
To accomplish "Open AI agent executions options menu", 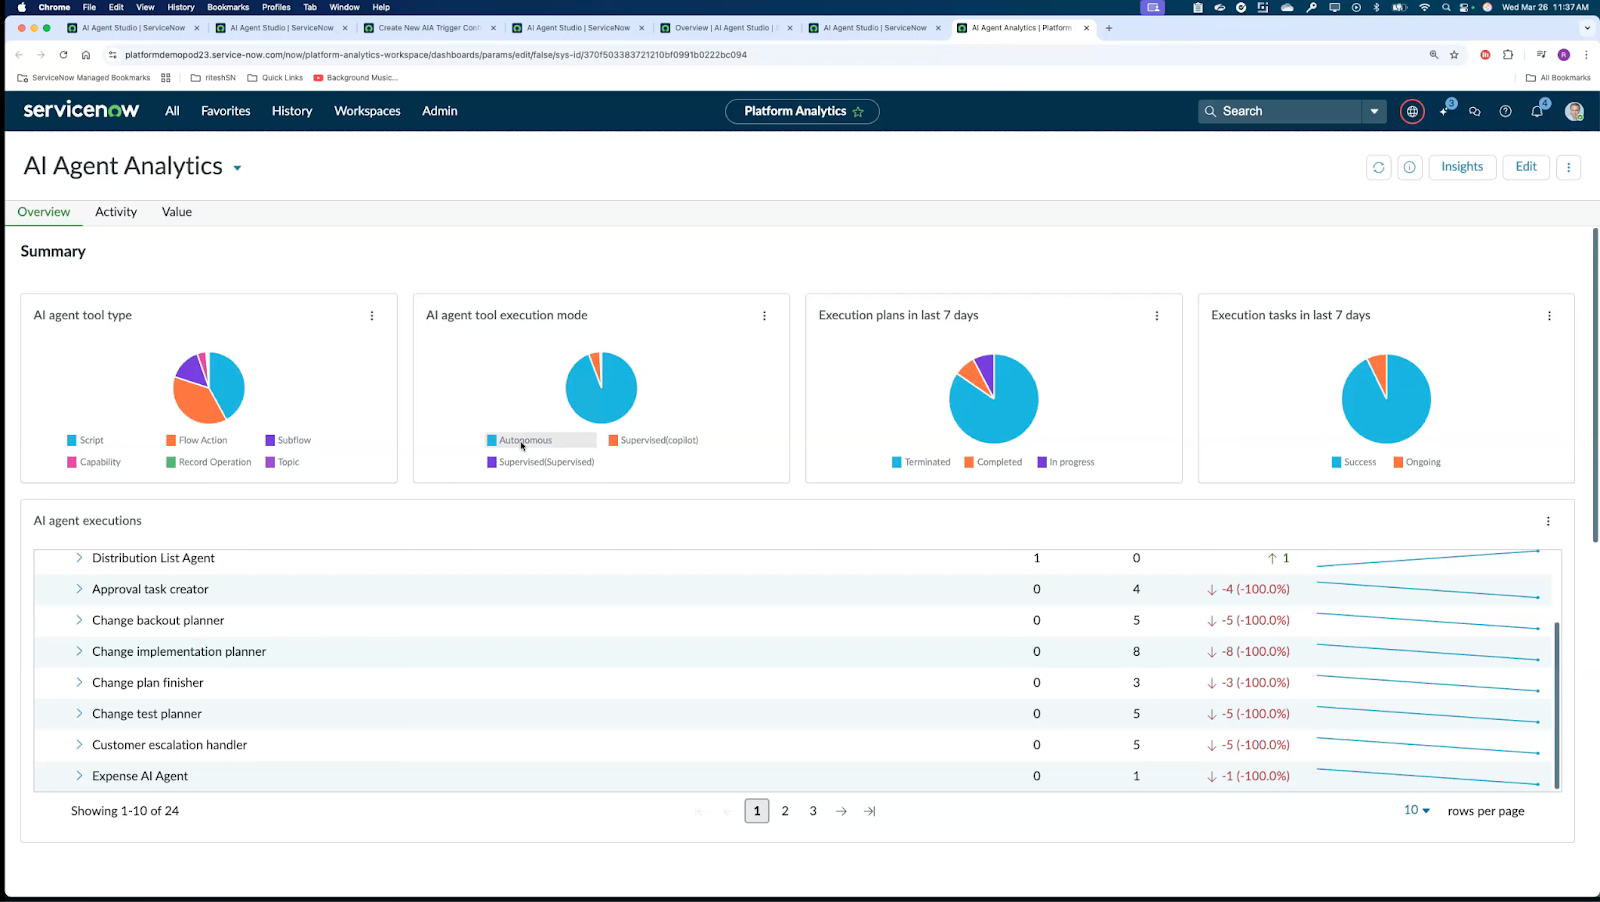I will (1548, 521).
